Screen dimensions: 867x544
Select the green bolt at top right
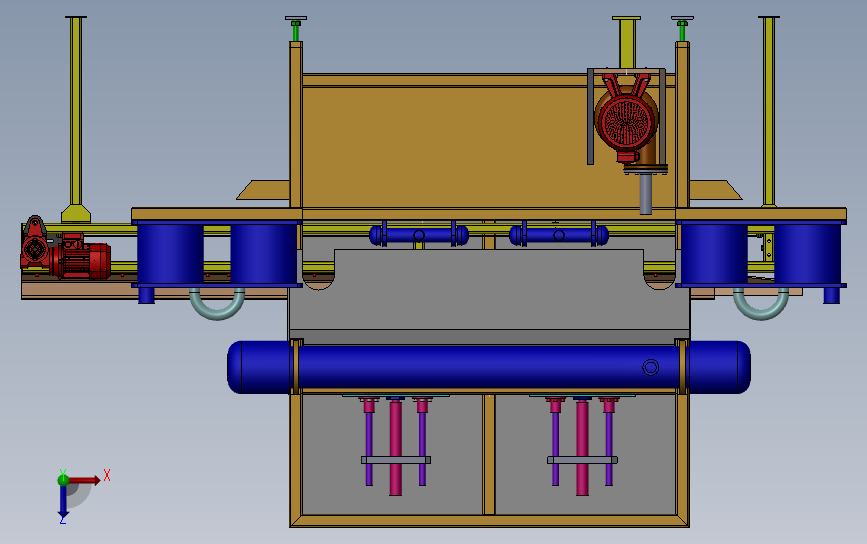[682, 31]
